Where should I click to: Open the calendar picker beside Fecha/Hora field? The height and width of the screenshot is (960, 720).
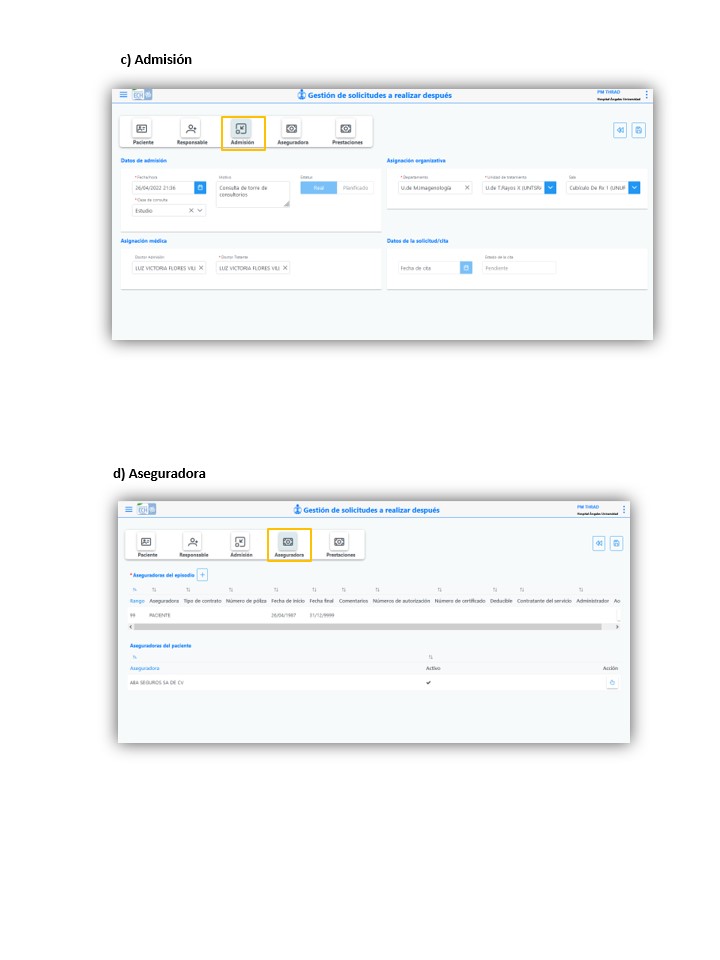tap(199, 187)
